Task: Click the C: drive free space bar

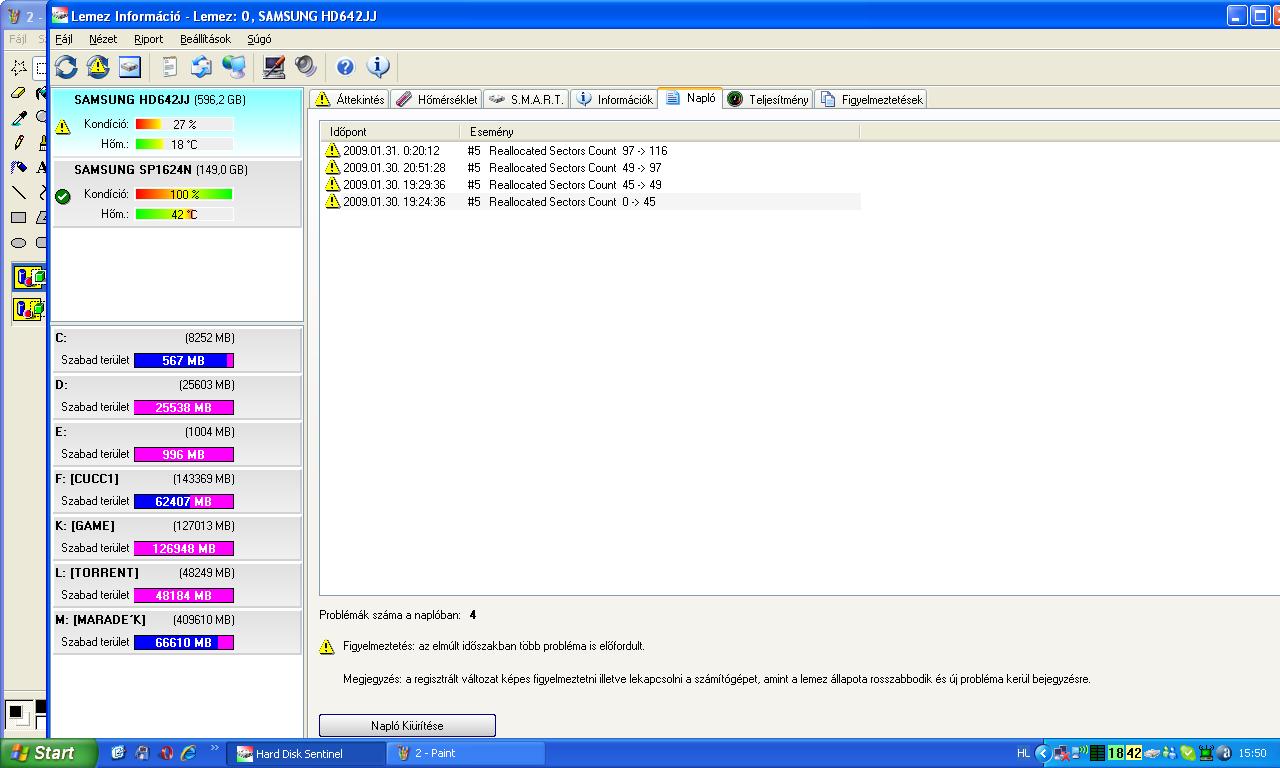Action: pos(184,361)
